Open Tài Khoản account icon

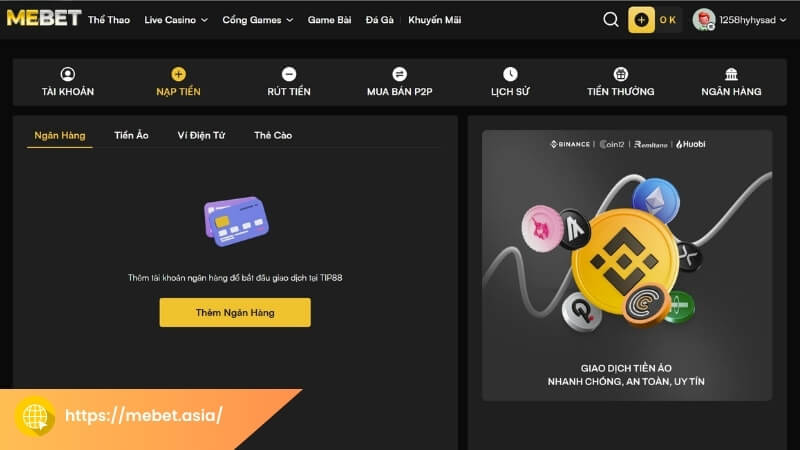point(67,74)
